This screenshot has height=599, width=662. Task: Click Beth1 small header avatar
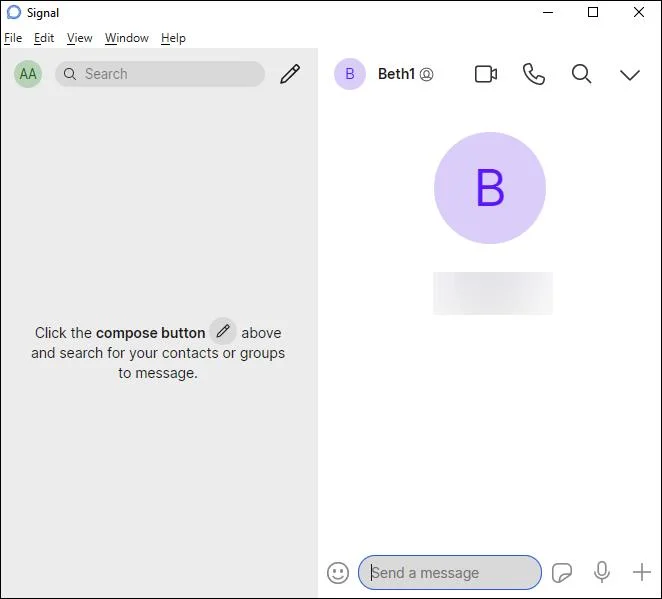350,74
